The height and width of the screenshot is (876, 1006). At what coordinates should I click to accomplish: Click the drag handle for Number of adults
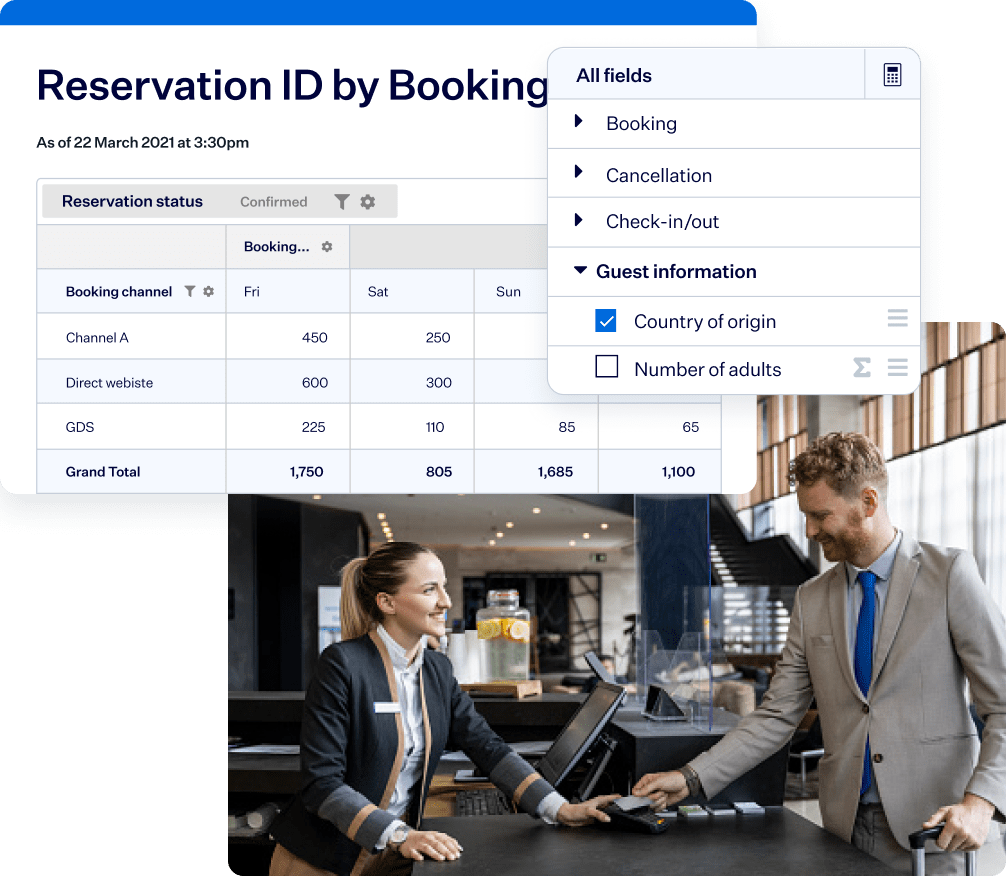click(x=897, y=368)
